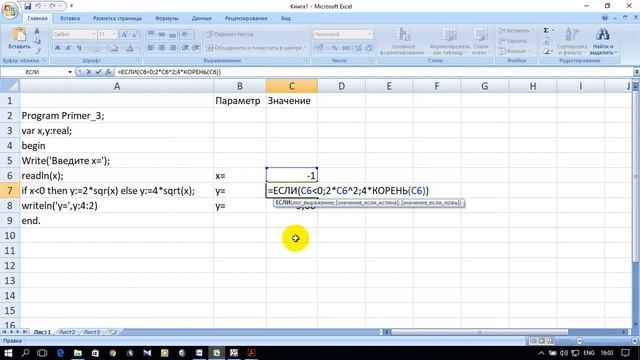
Task: Click inside the formula bar text
Action: pyautogui.click(x=169, y=72)
